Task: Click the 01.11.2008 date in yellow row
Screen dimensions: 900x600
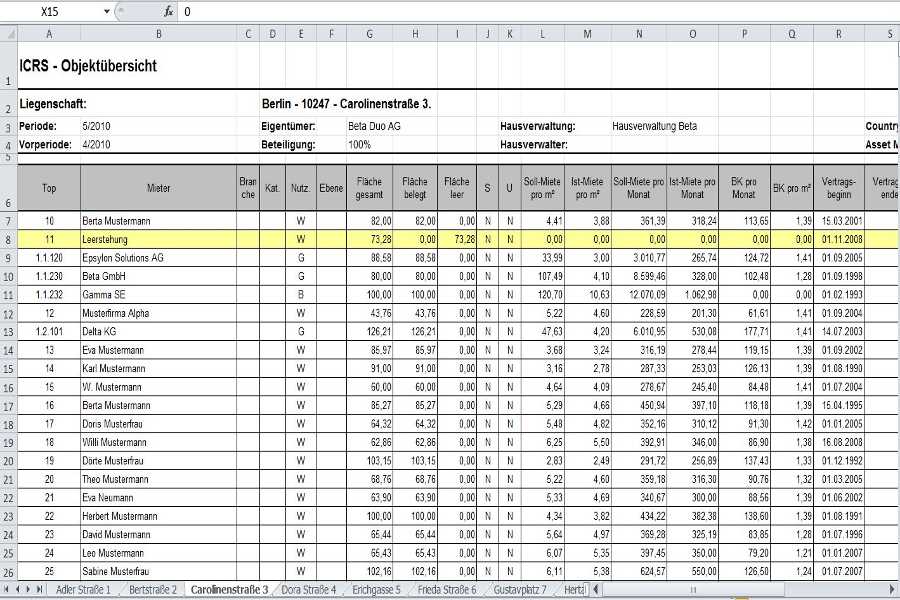Action: [x=839, y=239]
